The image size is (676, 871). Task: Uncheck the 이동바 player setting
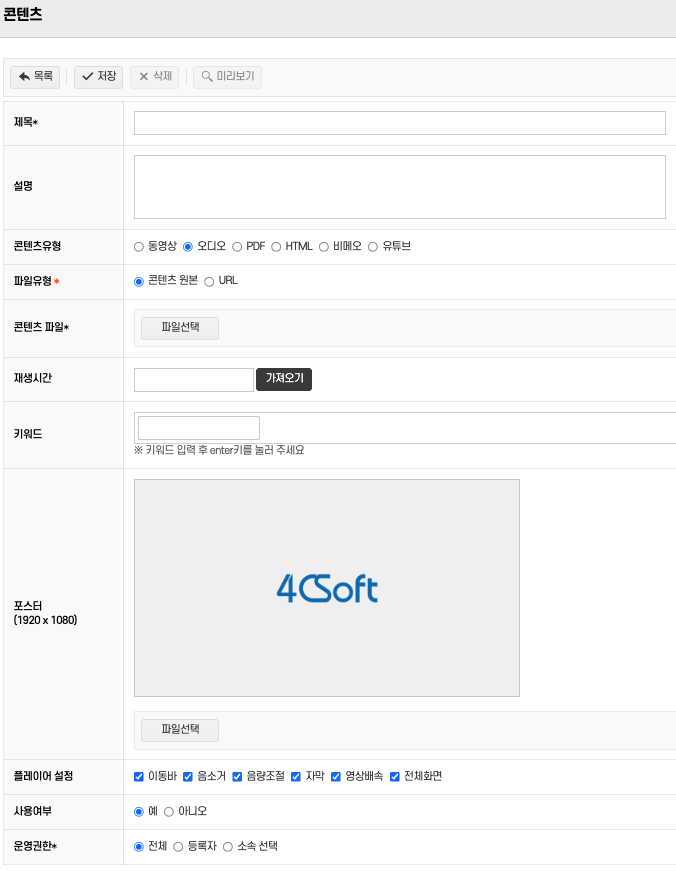coord(139,777)
